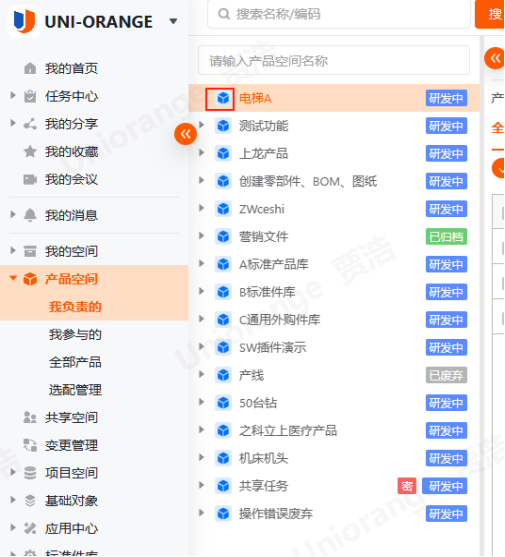This screenshot has height=557, width=505.
Task: Click the 请输入产品空间名称 filter field
Action: [x=334, y=60]
